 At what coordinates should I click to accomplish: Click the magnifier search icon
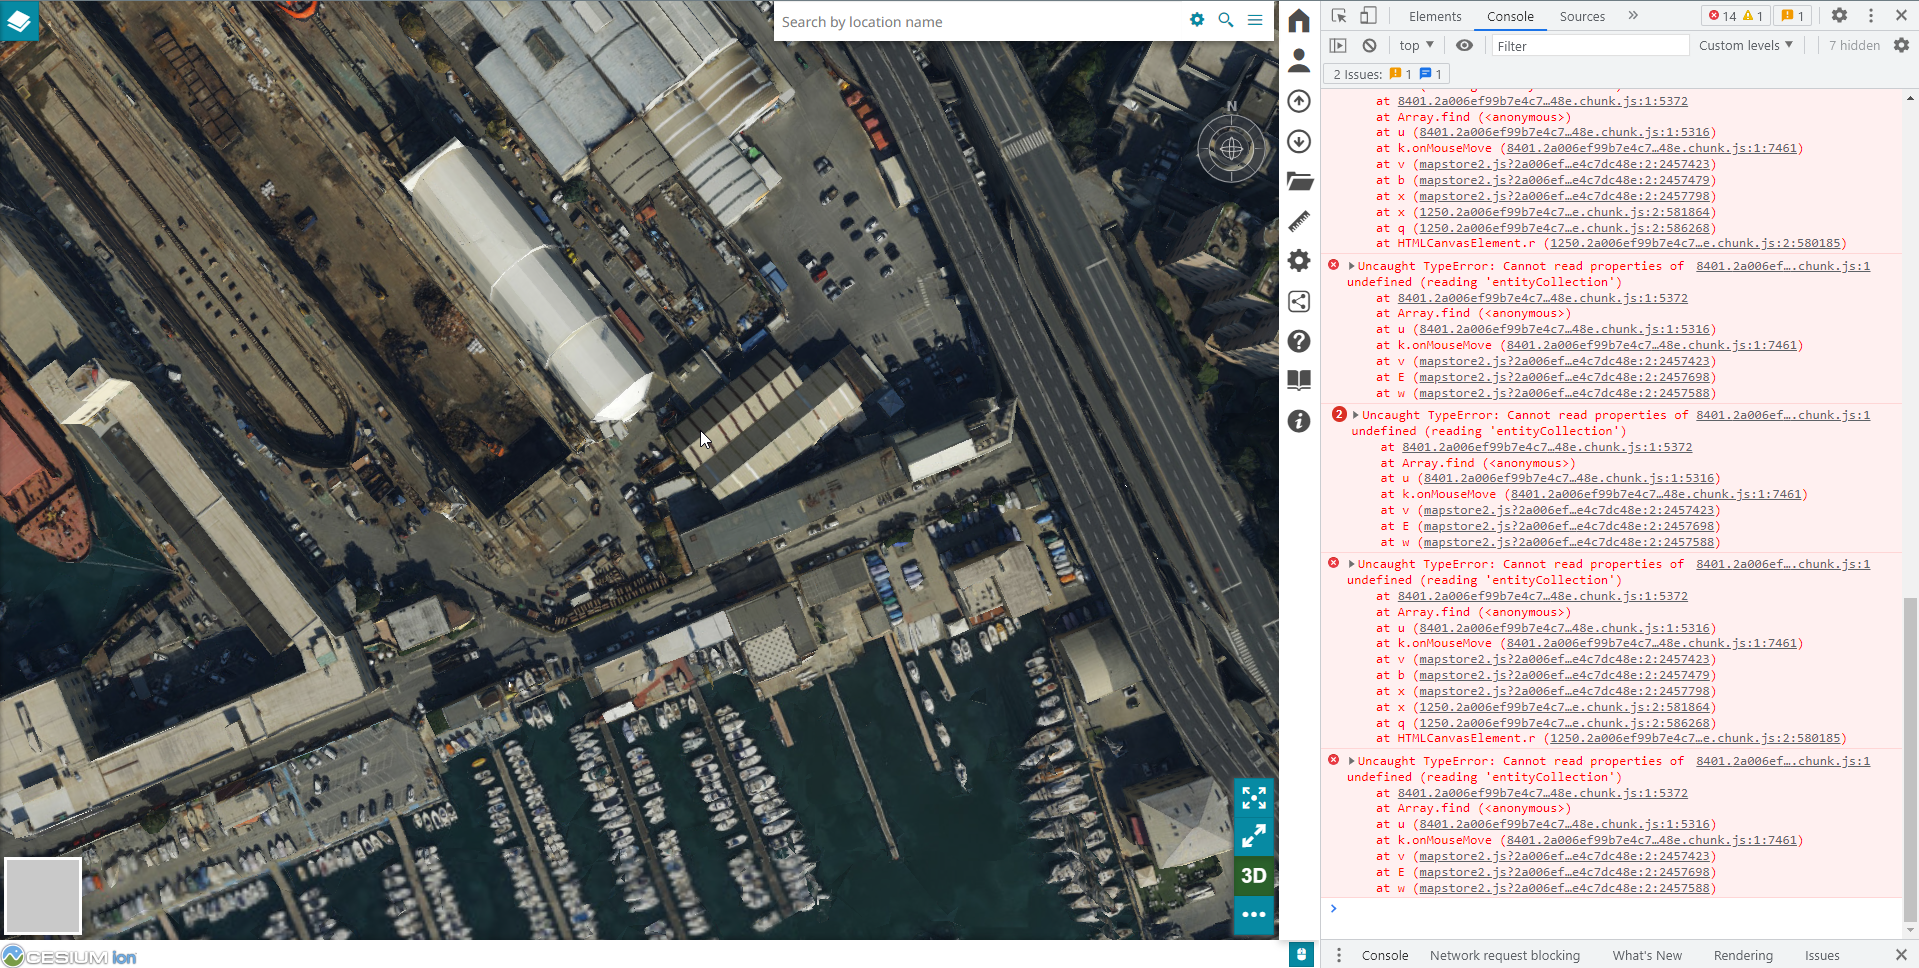pos(1226,20)
